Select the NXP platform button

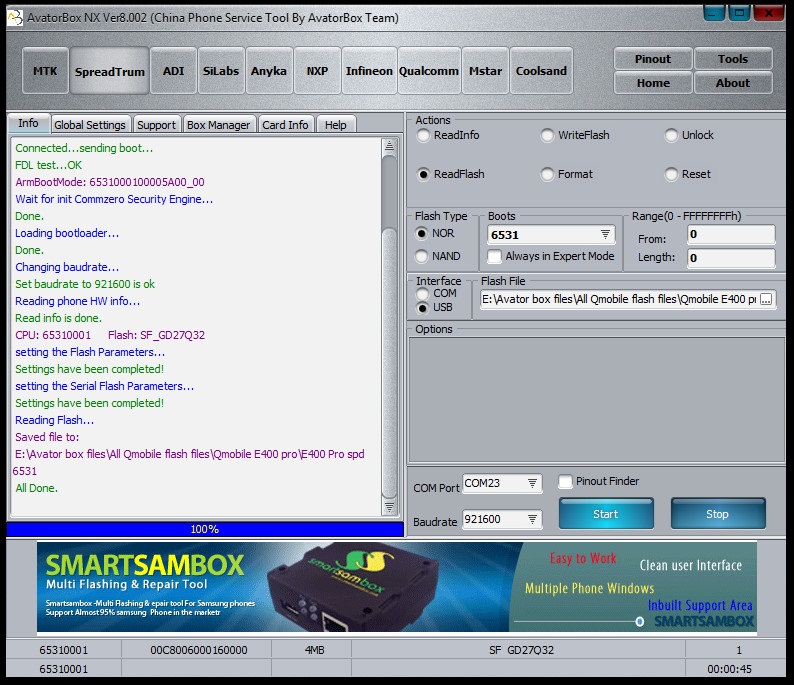[x=317, y=71]
